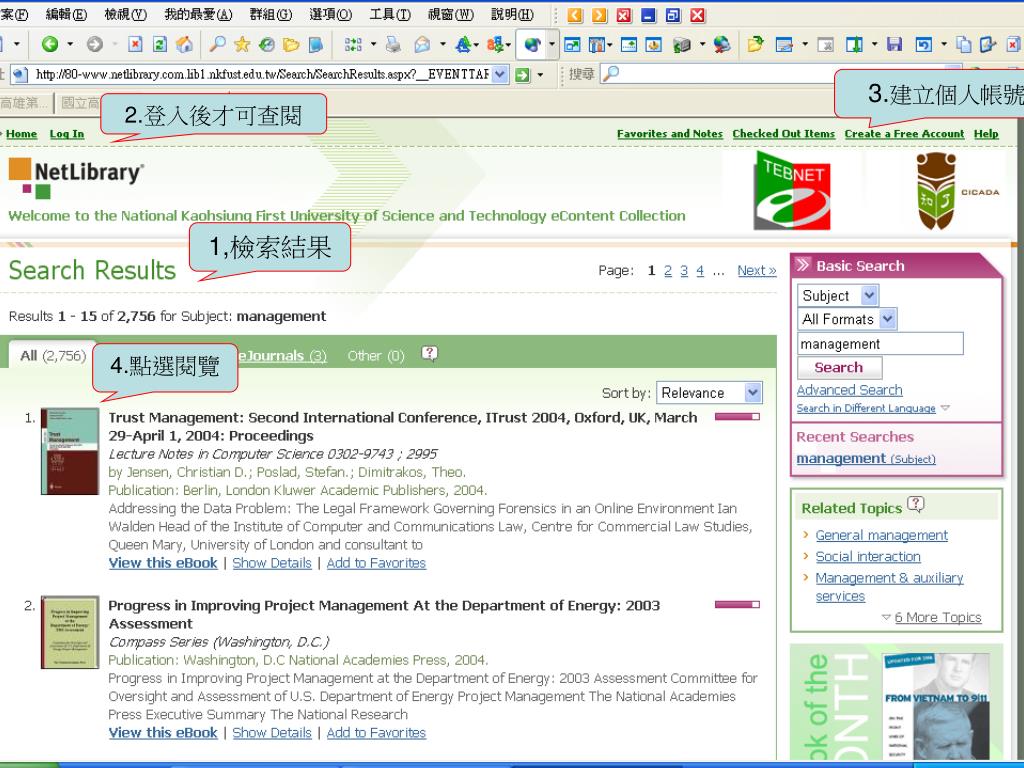
Task: Open the 檢視(V) menu
Action: click(125, 14)
